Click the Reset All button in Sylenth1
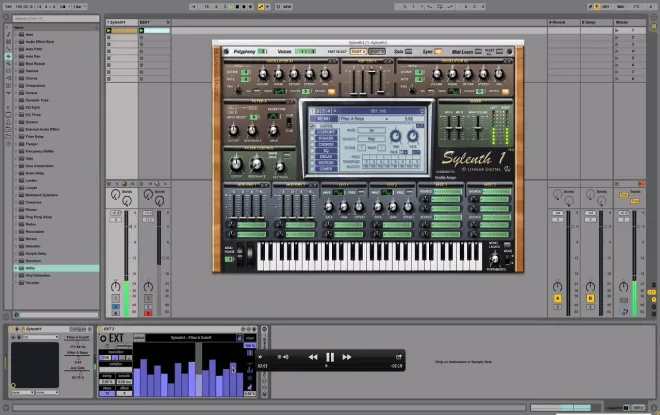The image size is (660, 415). point(499,51)
